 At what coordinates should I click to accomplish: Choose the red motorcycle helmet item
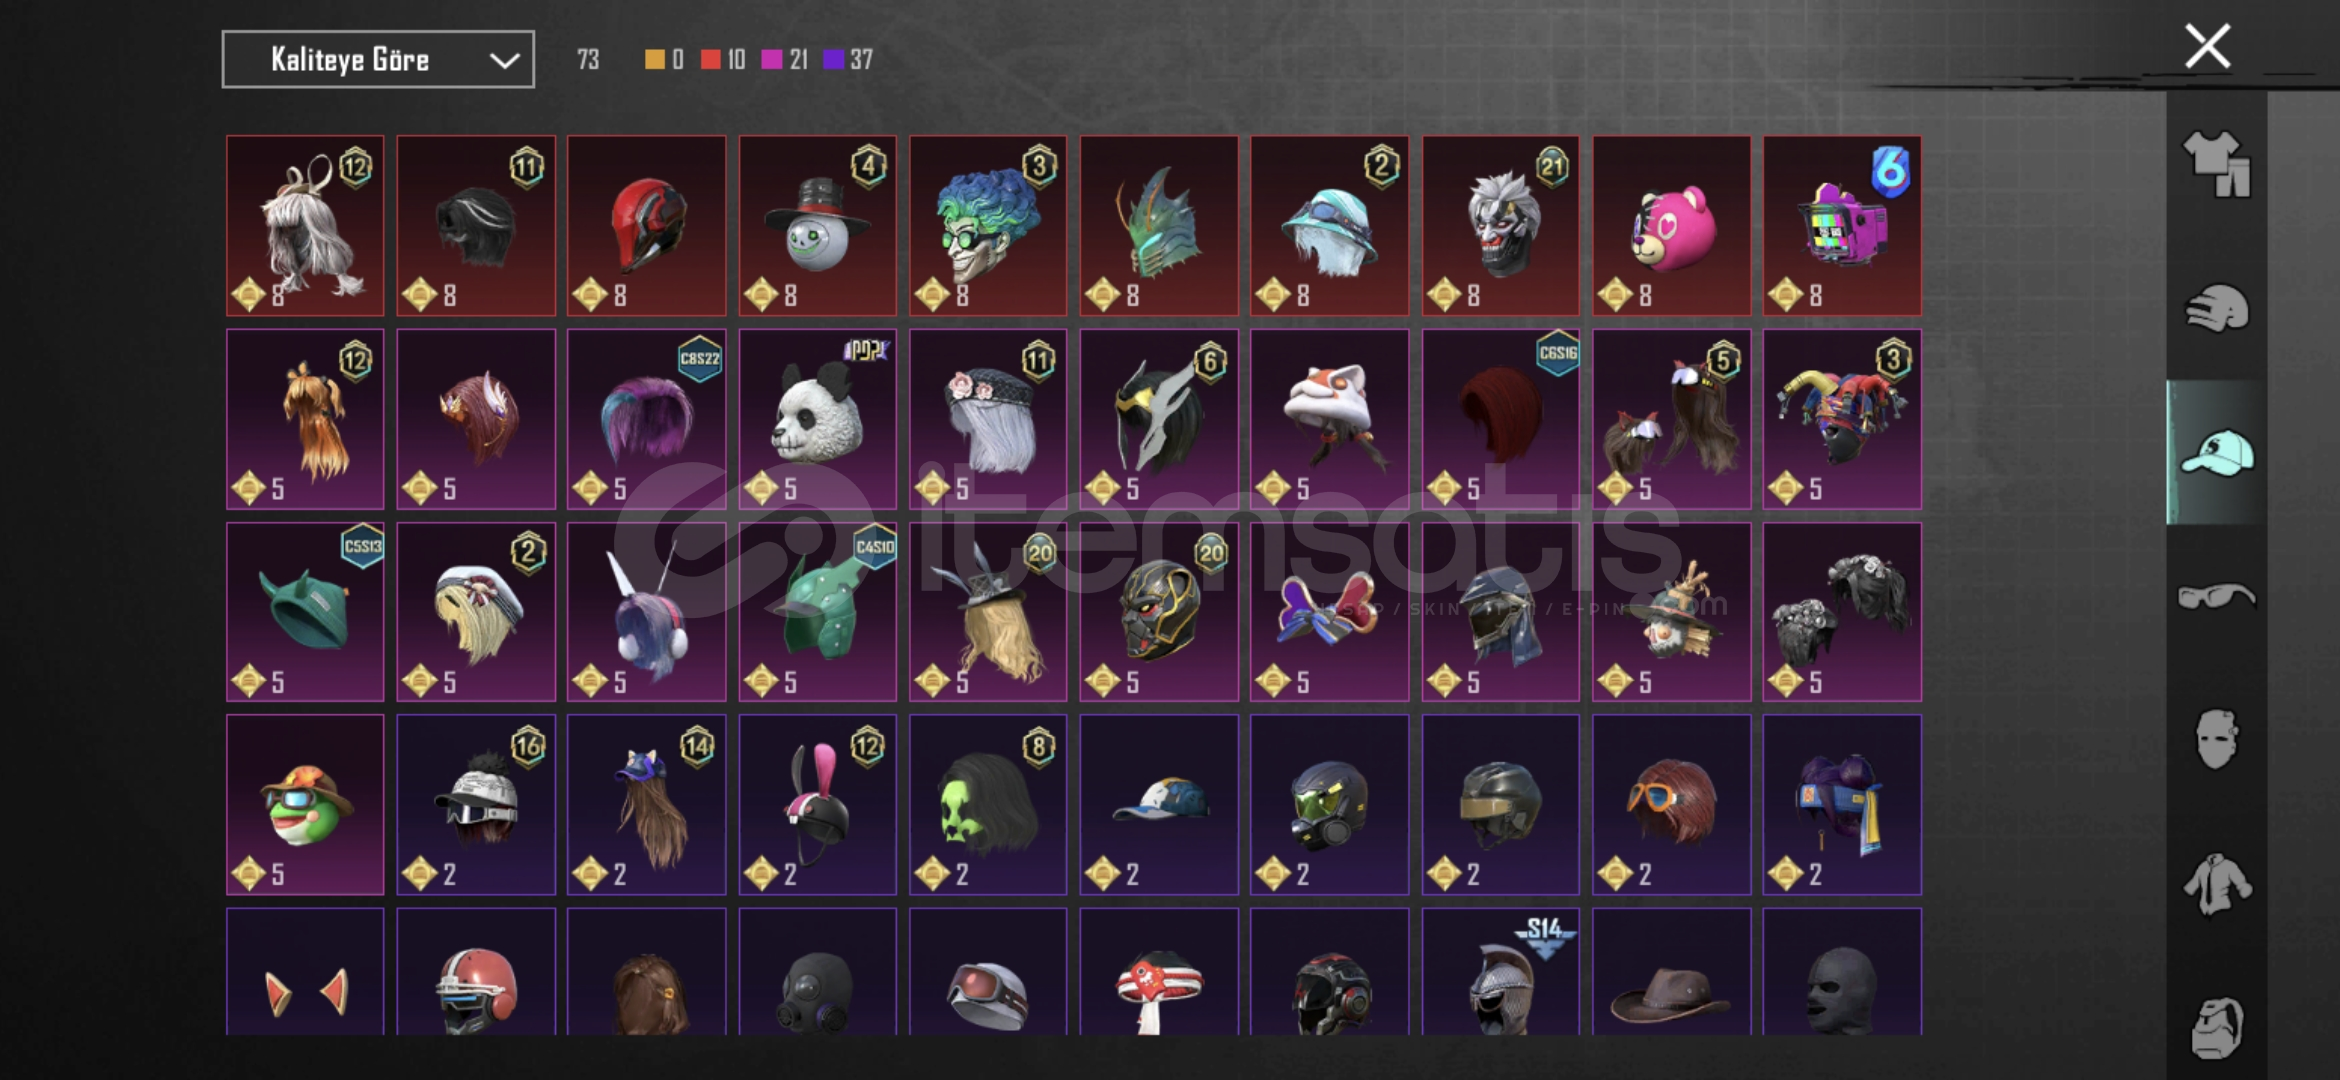coord(647,226)
